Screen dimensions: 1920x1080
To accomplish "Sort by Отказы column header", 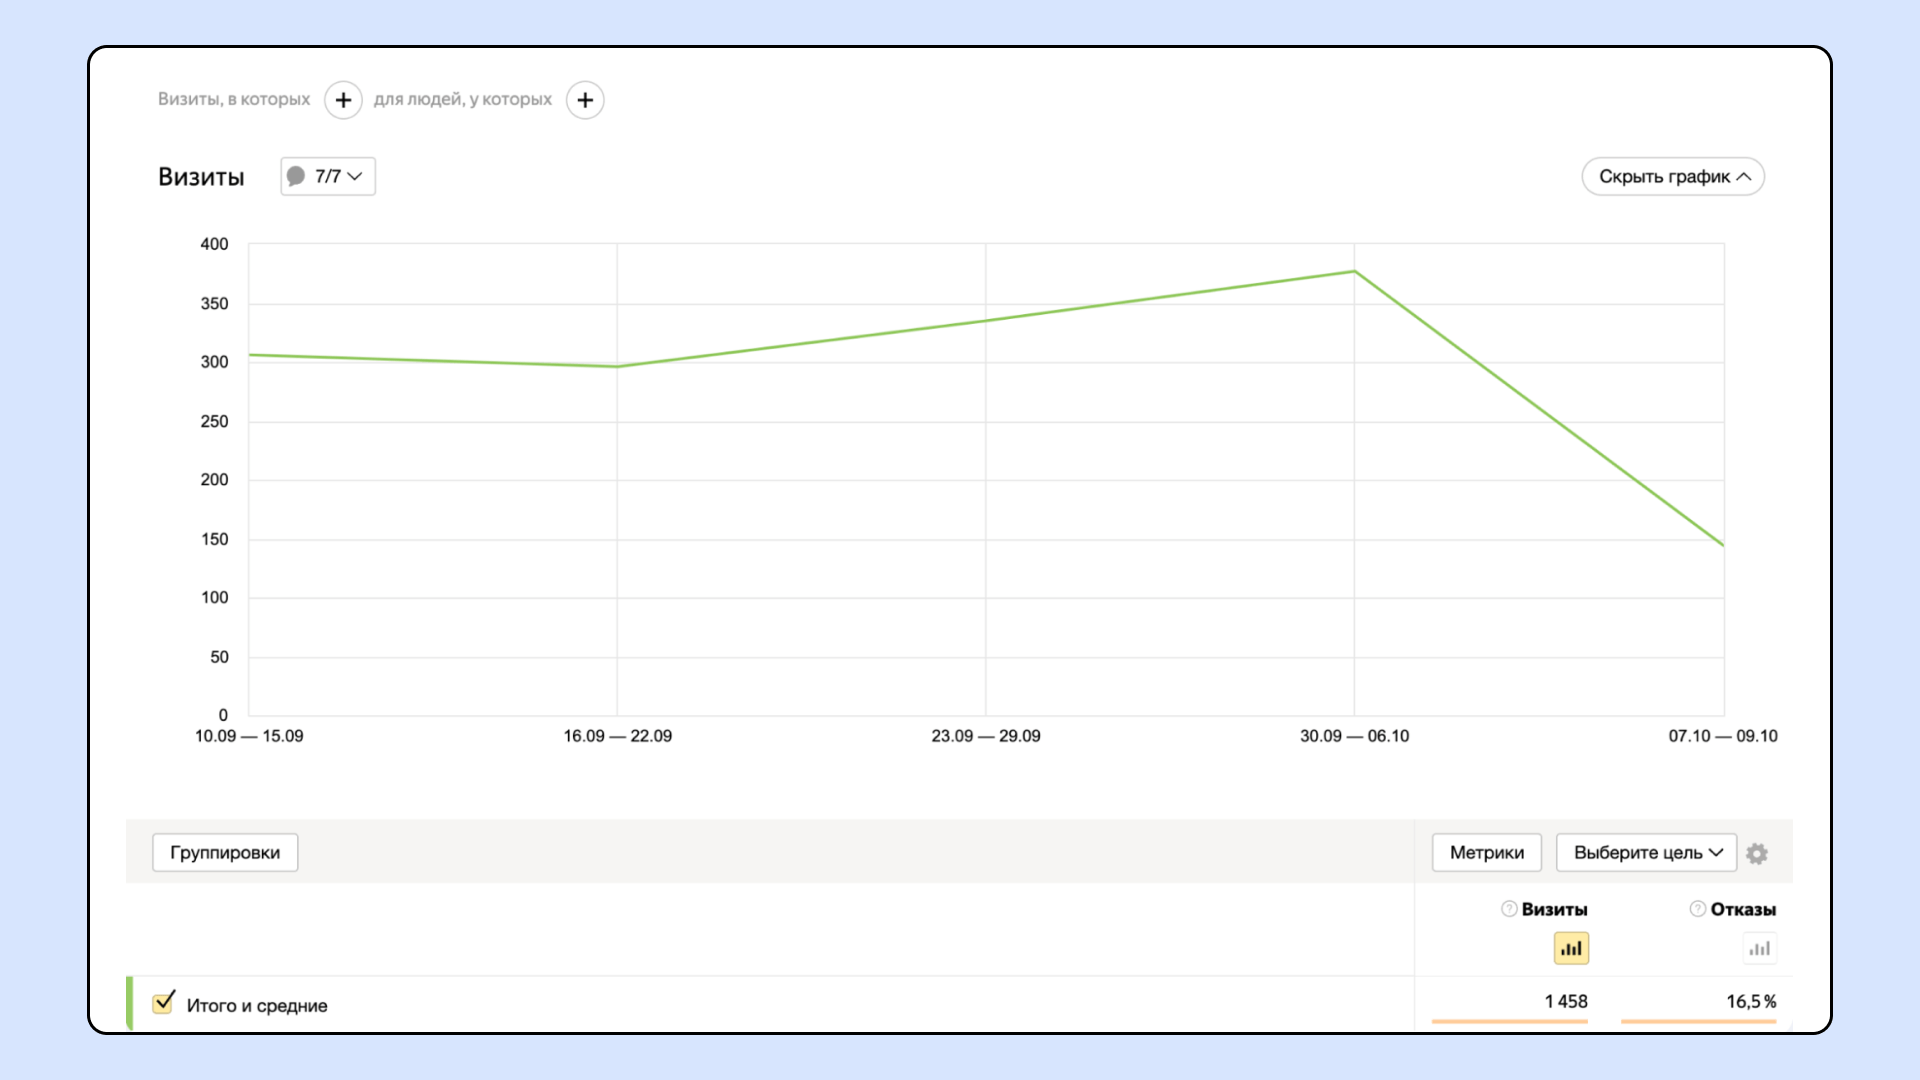I will point(1743,909).
